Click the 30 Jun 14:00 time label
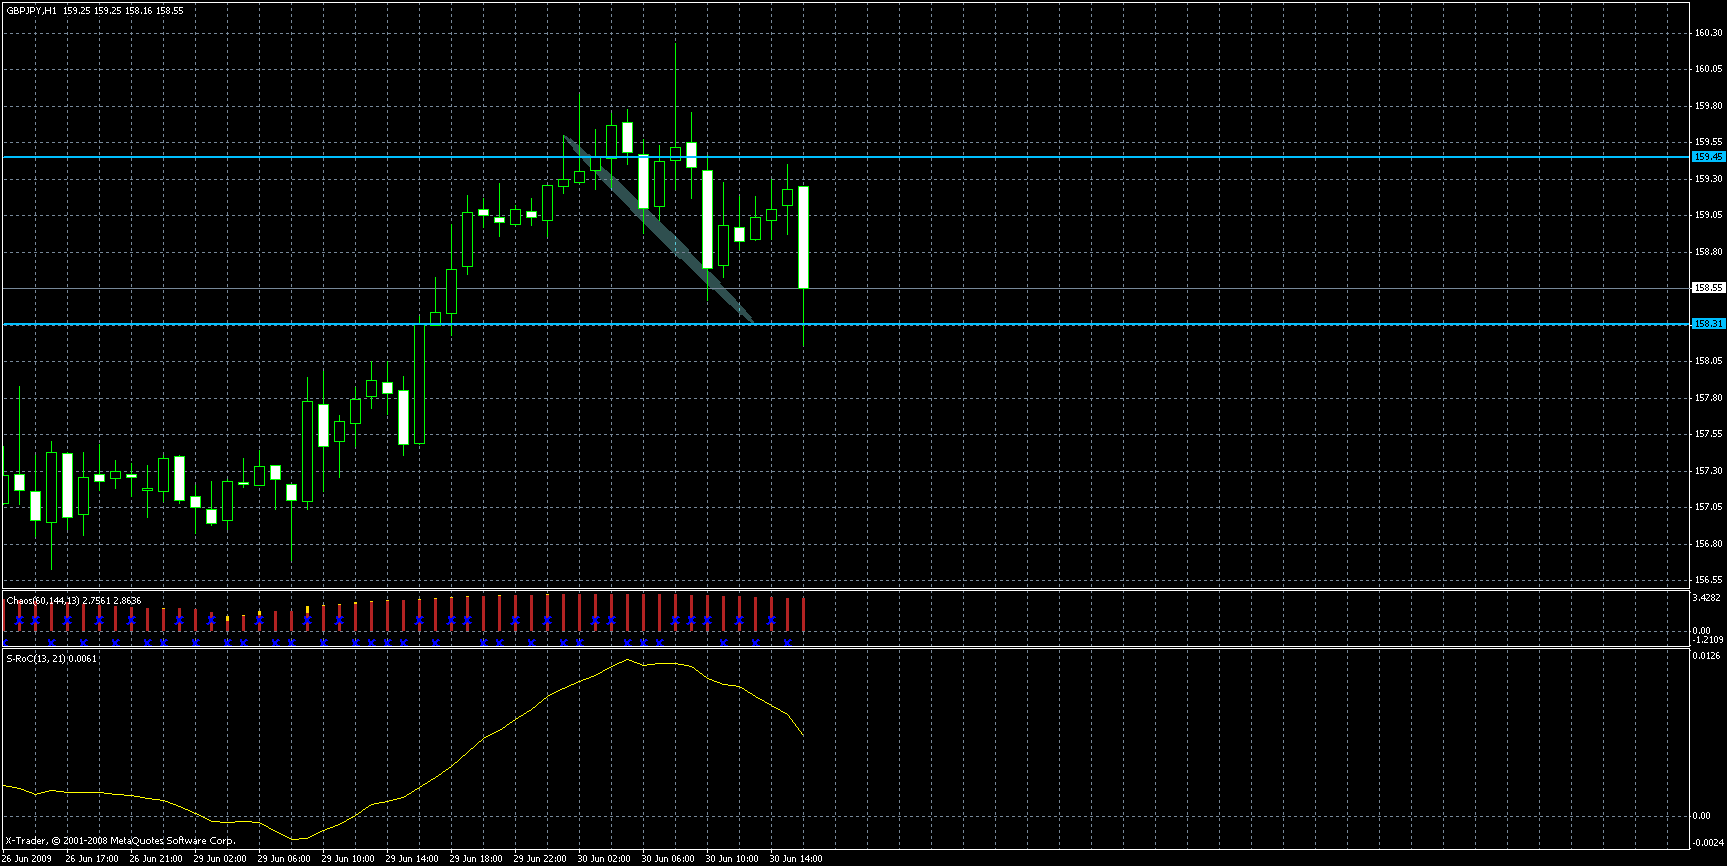 click(x=796, y=859)
